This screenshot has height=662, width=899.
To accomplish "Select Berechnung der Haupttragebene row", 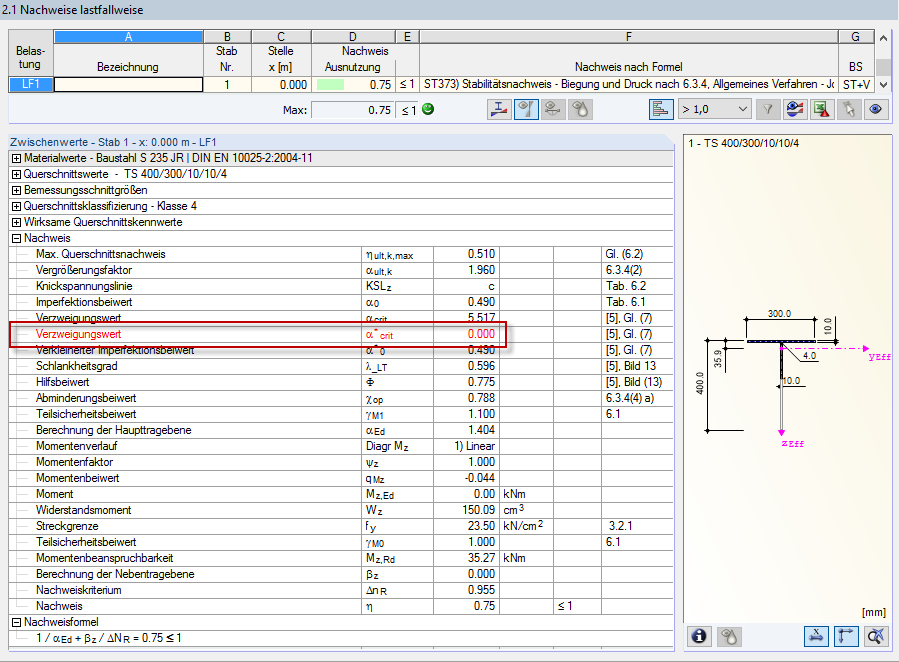I will click(341, 430).
